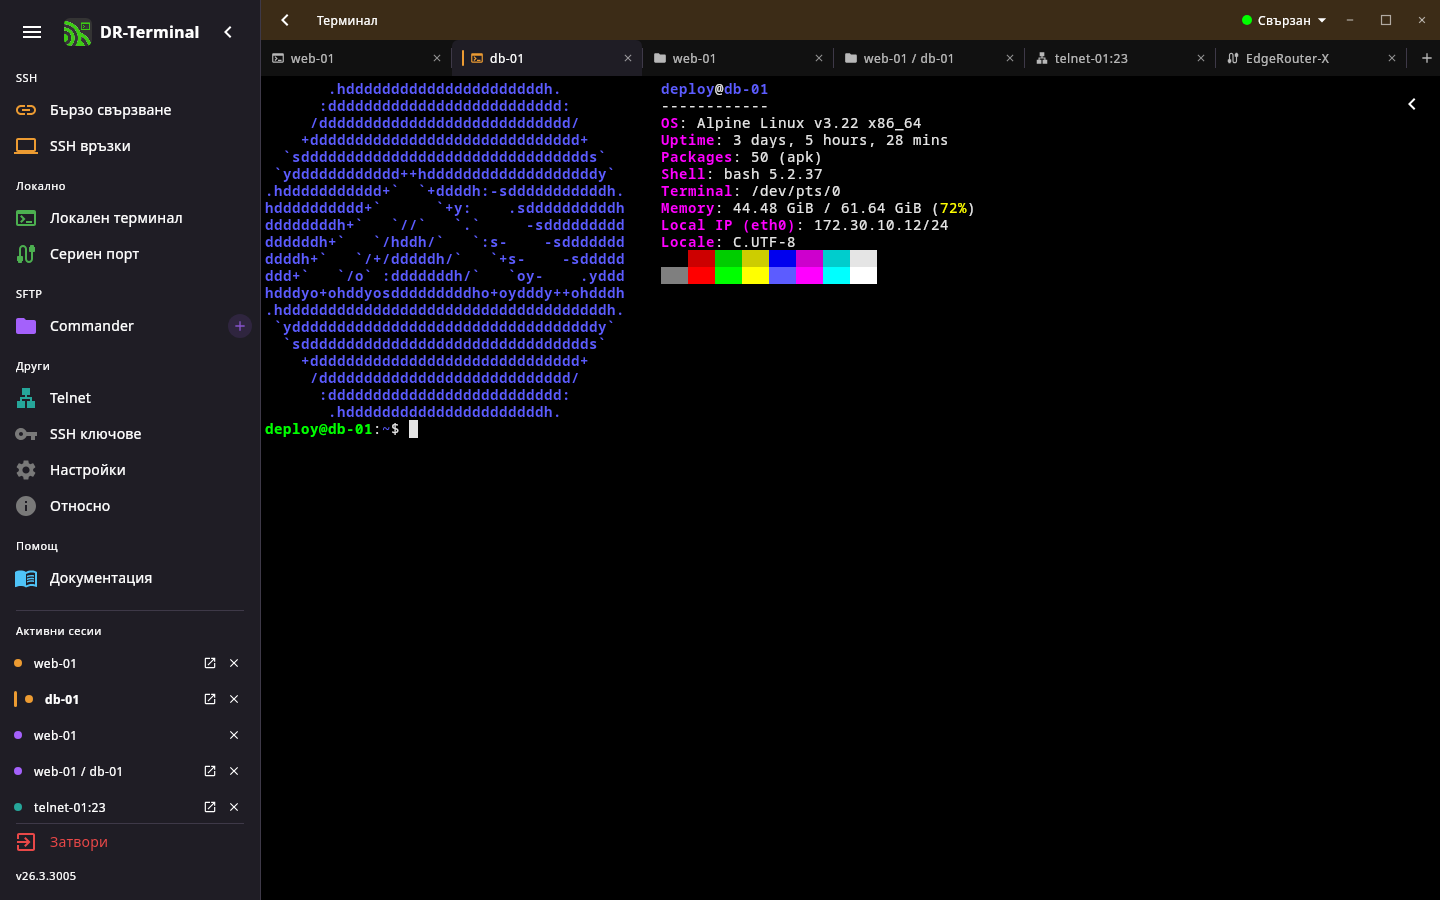The image size is (1440, 900).
Task: Click the Активни сесии heading
Action: point(59,631)
